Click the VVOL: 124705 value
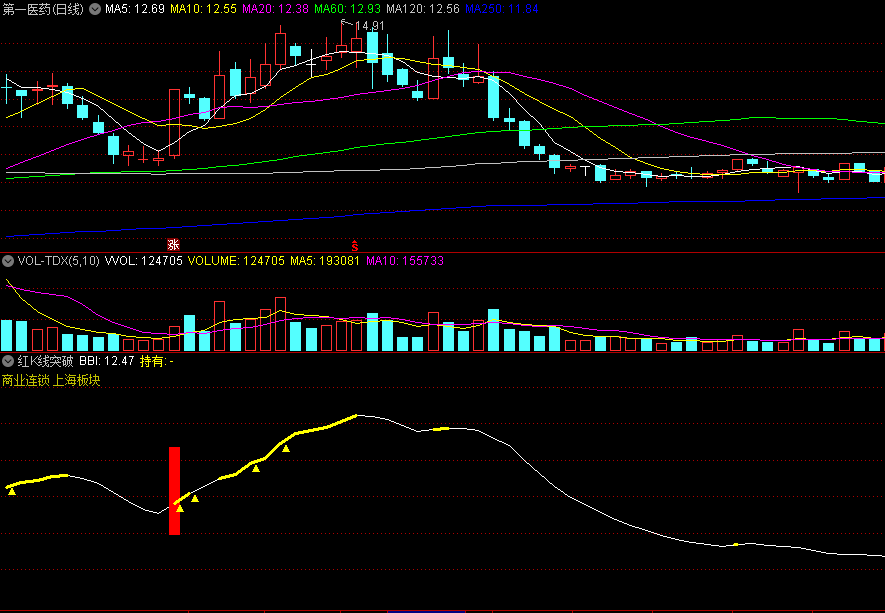885x613 pixels. (x=143, y=261)
